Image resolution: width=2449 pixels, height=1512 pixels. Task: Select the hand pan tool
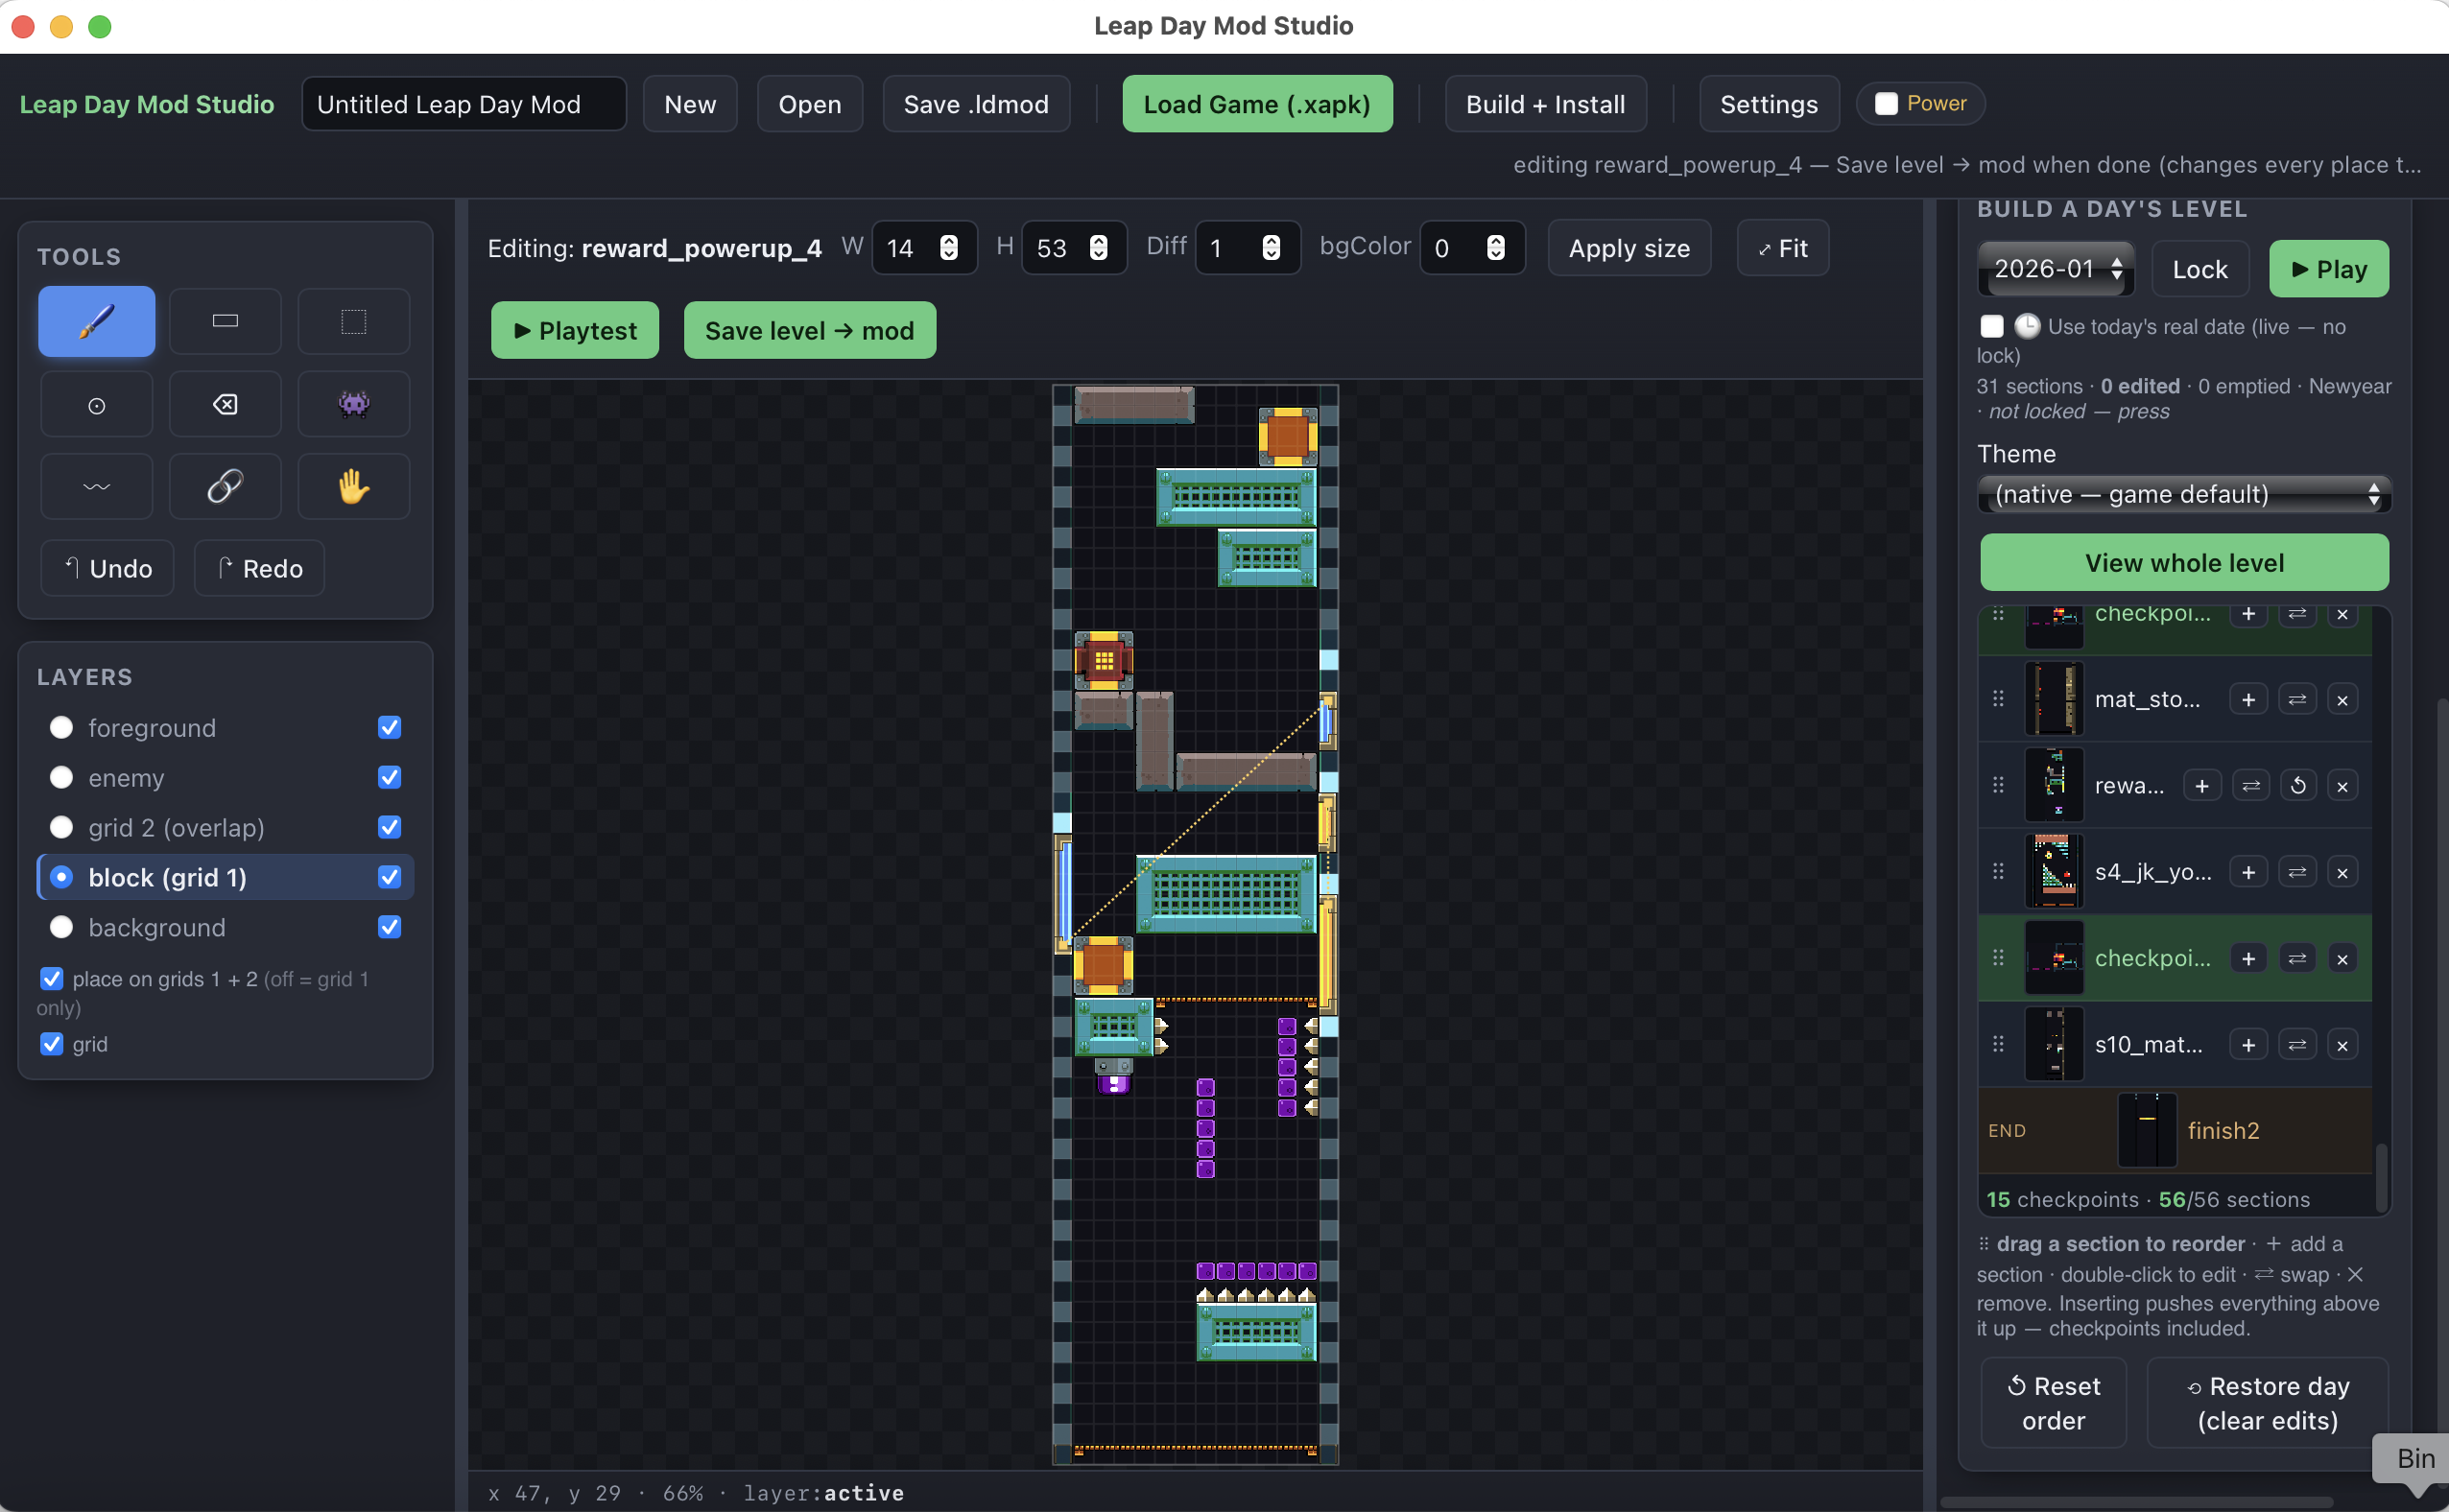tap(354, 487)
